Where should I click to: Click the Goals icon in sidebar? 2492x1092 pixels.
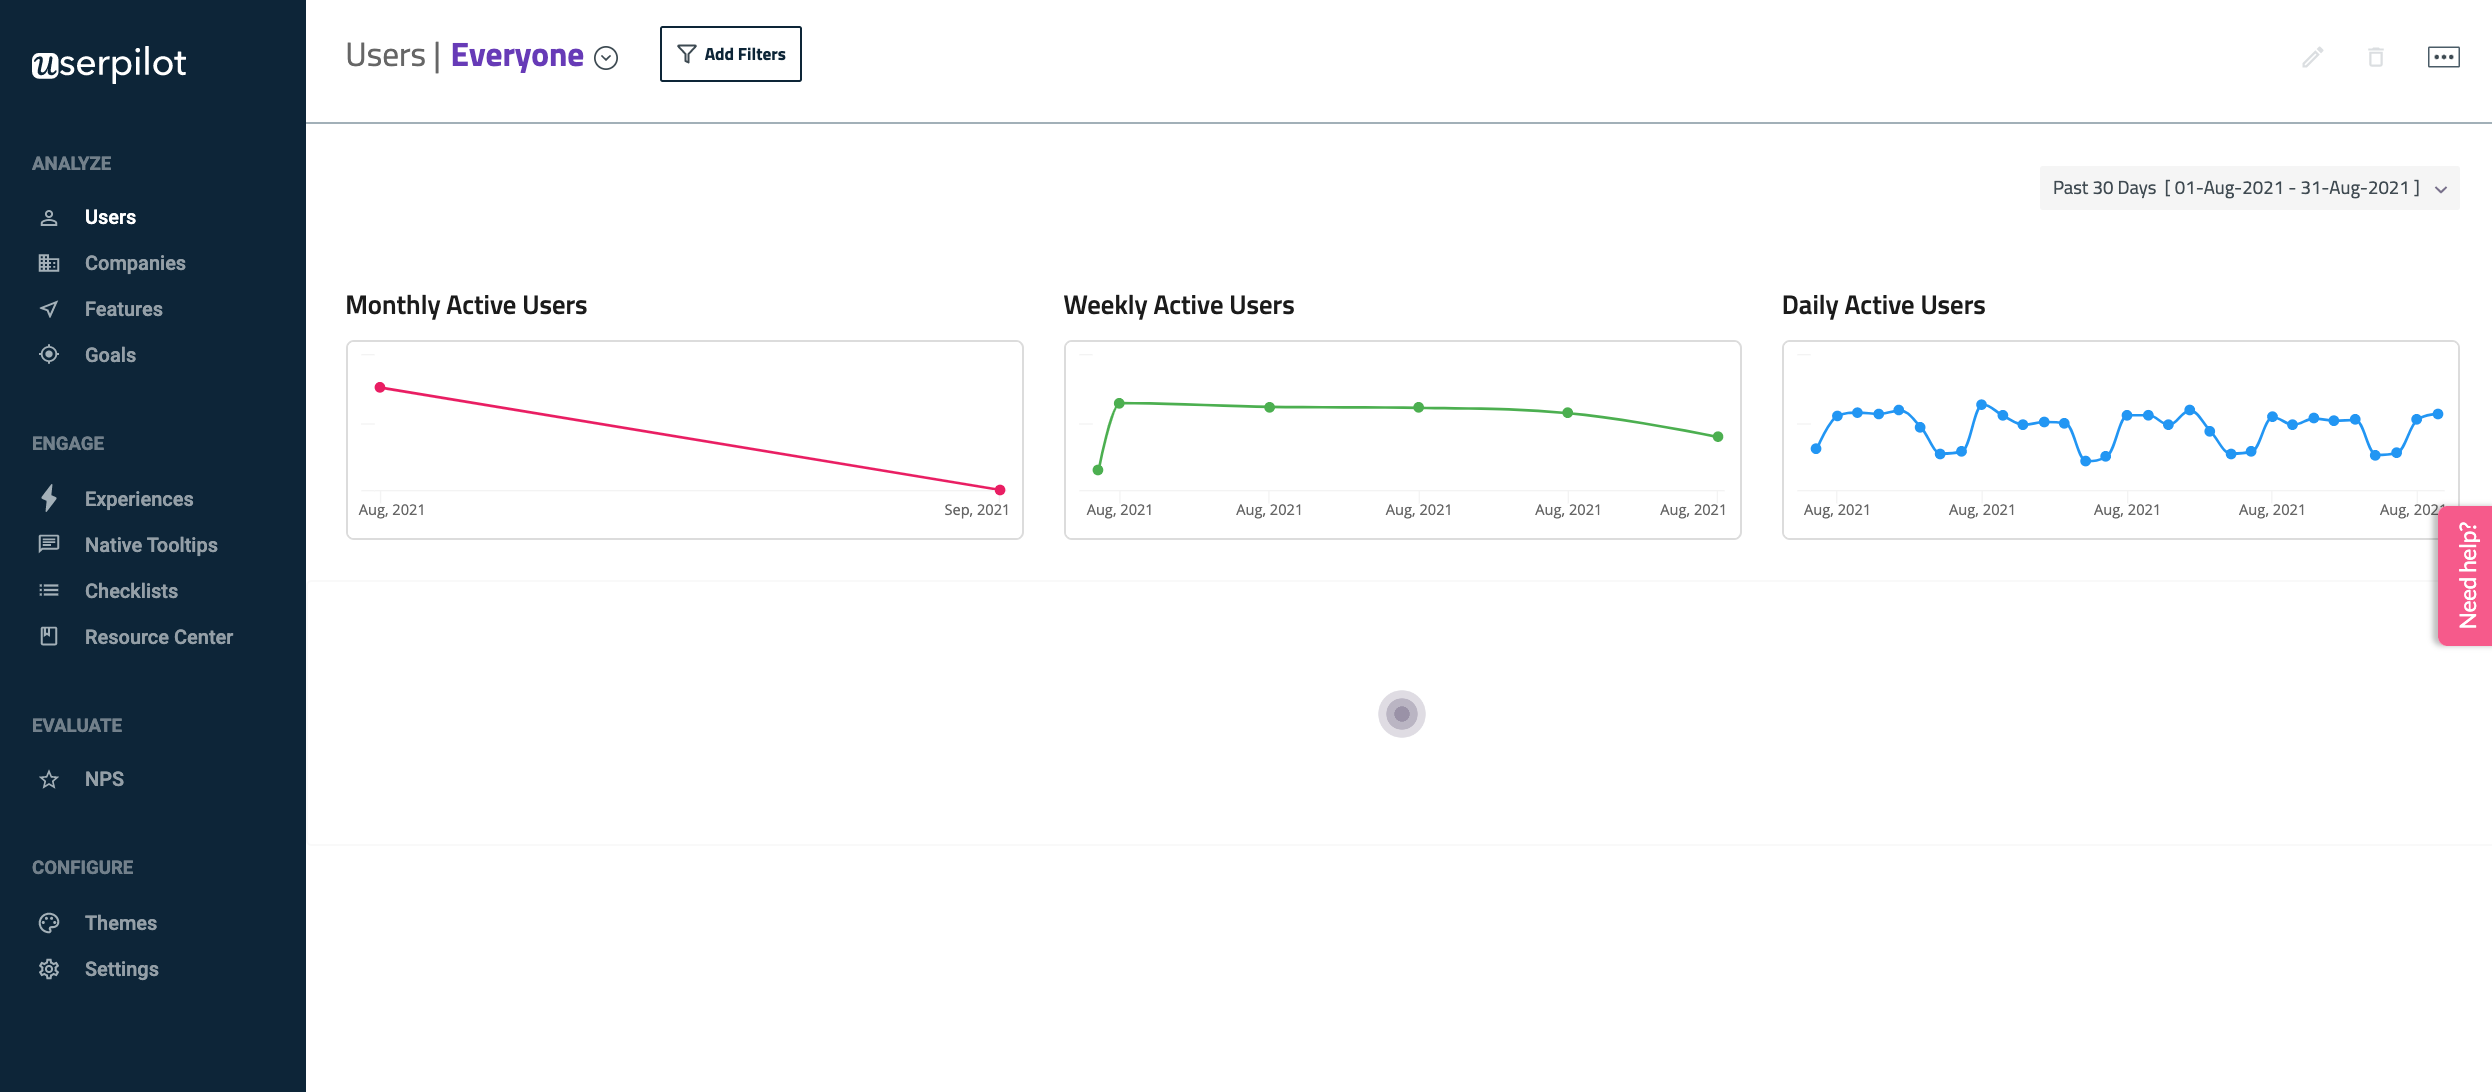pyautogui.click(x=49, y=354)
